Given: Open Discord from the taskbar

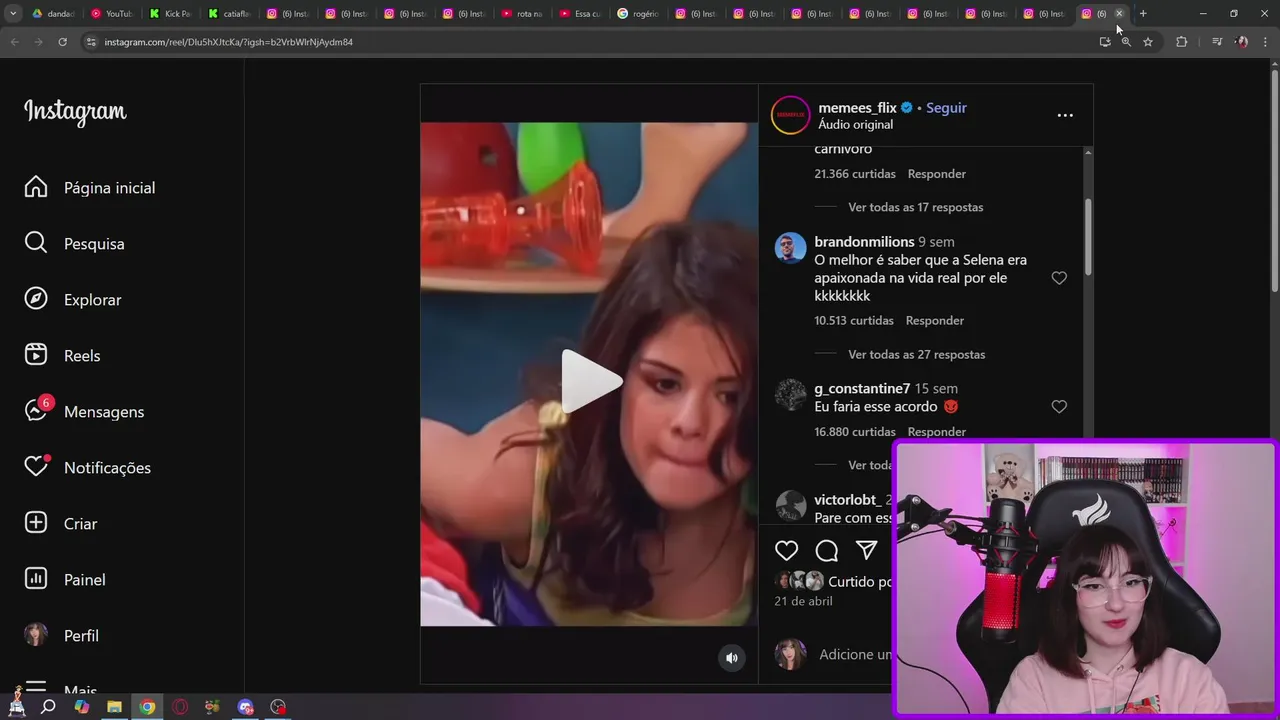Looking at the screenshot, I should click(x=245, y=707).
